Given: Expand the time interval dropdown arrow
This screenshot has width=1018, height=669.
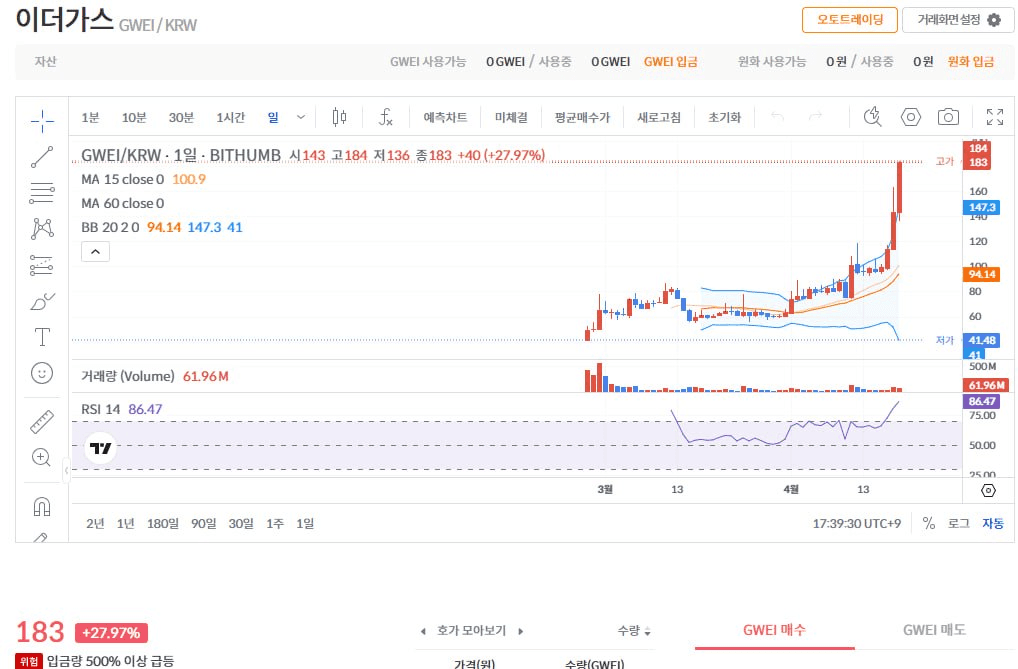Looking at the screenshot, I should point(300,117).
